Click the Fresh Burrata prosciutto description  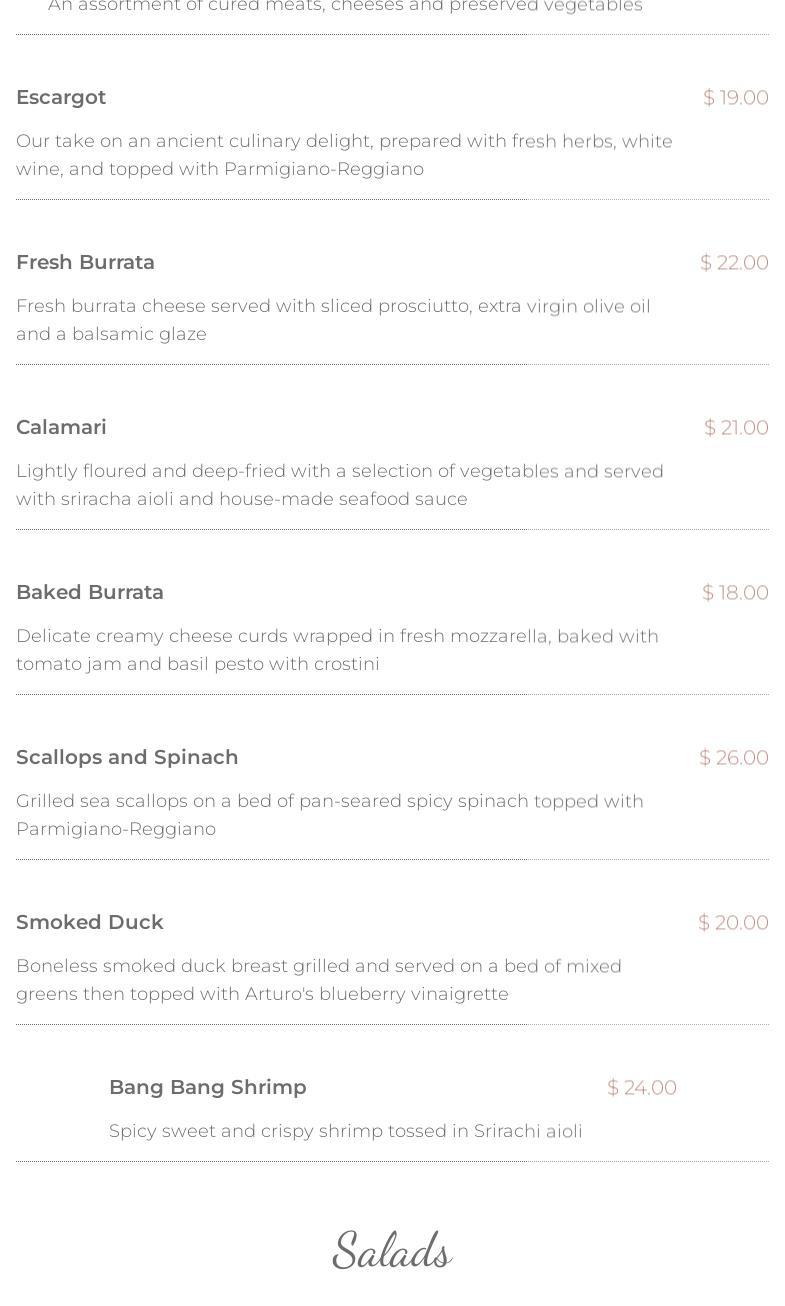333,320
